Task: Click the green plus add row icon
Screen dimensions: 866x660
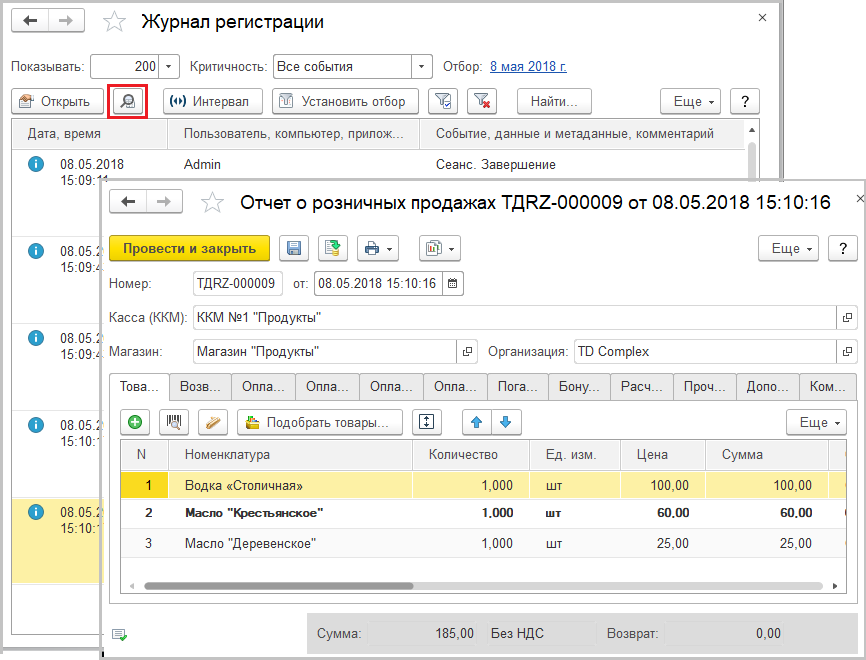Action: click(x=135, y=422)
